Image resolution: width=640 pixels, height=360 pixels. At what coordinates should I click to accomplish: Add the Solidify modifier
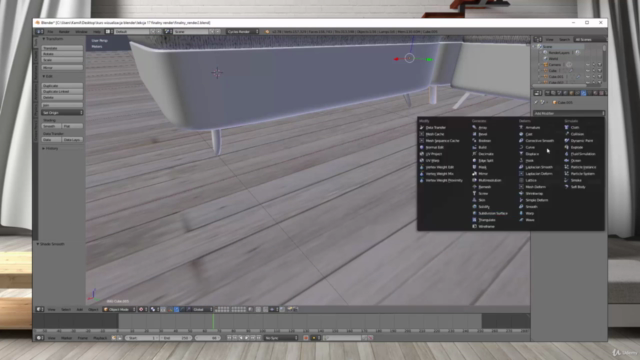pyautogui.click(x=484, y=207)
